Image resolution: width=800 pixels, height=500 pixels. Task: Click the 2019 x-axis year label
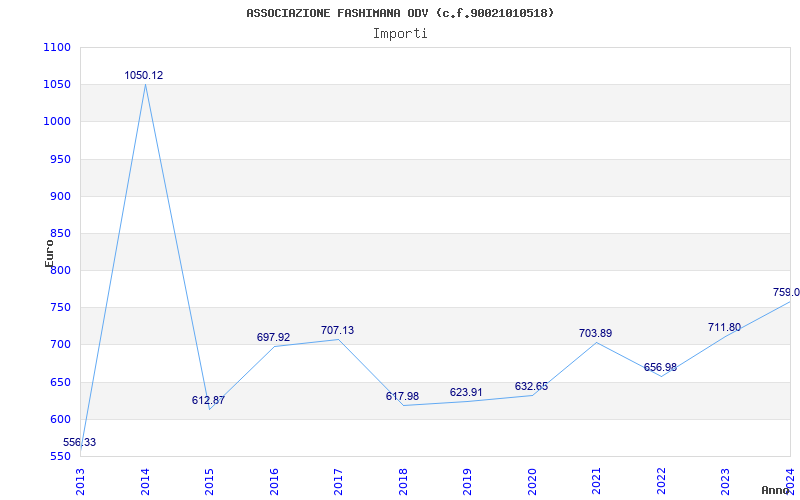[467, 482]
